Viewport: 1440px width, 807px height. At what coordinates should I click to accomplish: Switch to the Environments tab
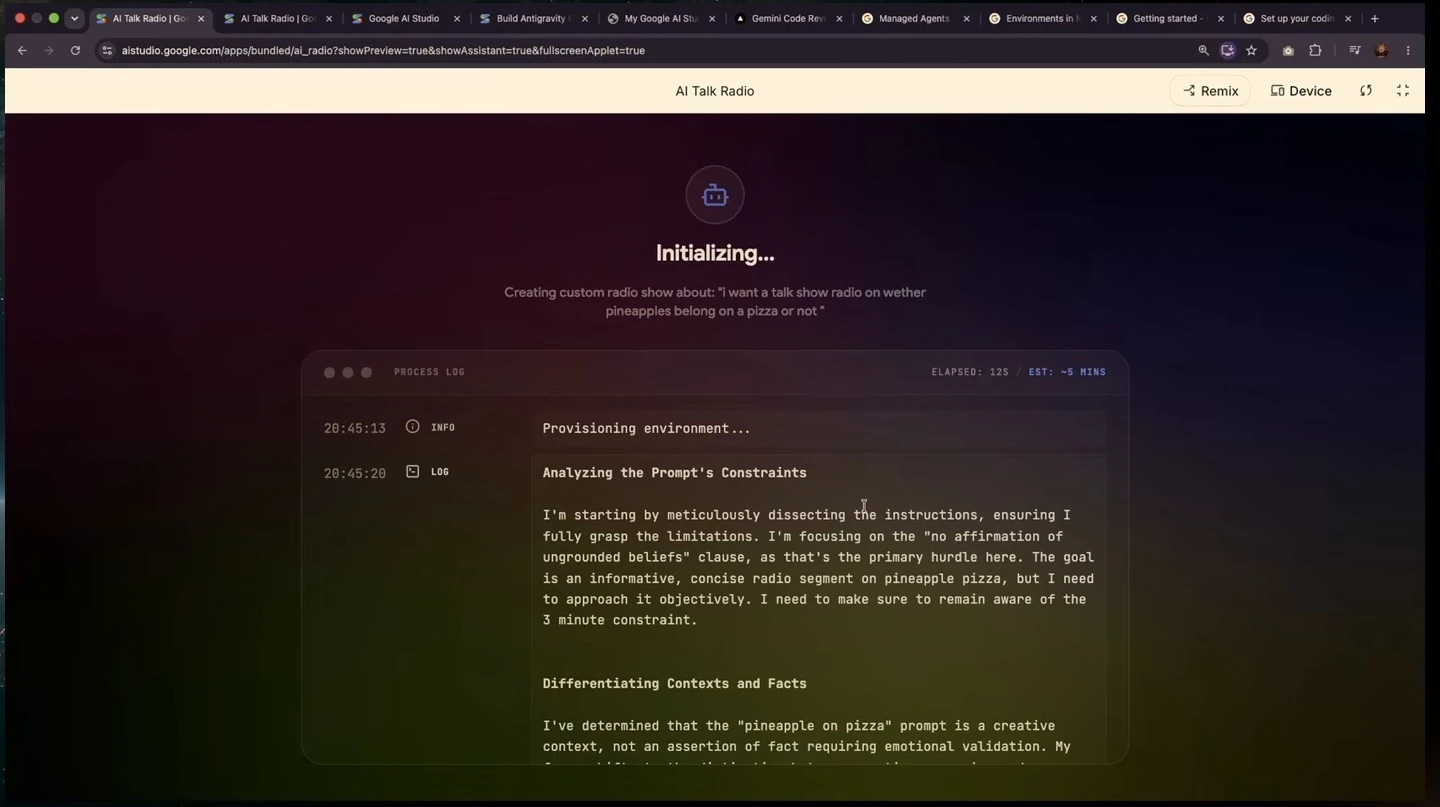[1043, 18]
